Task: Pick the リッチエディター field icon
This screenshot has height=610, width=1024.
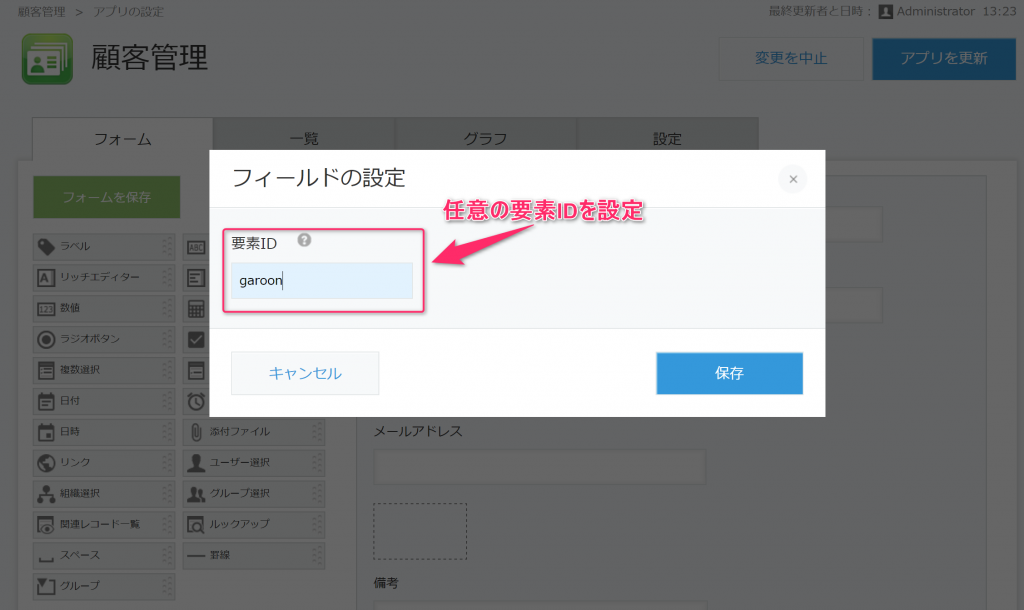Action: [46, 278]
